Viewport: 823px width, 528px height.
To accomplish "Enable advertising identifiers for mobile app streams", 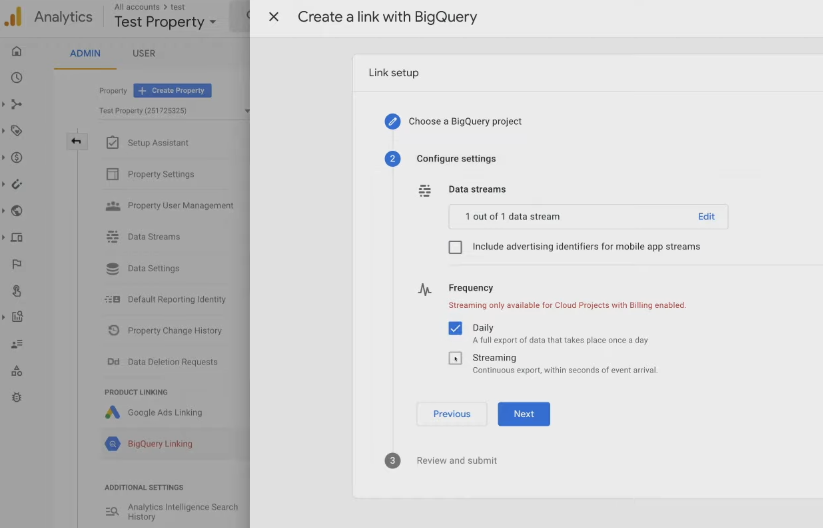I will coord(456,247).
